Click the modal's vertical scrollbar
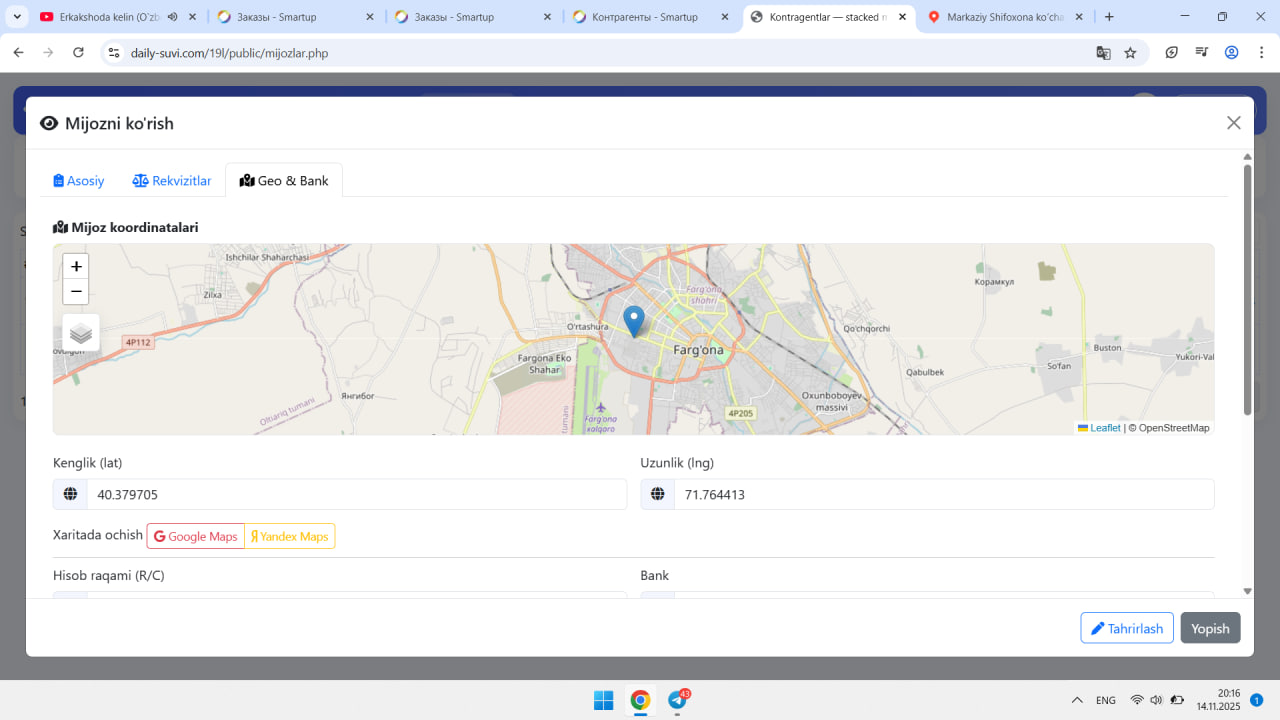The width and height of the screenshot is (1280, 720). pyautogui.click(x=1247, y=290)
